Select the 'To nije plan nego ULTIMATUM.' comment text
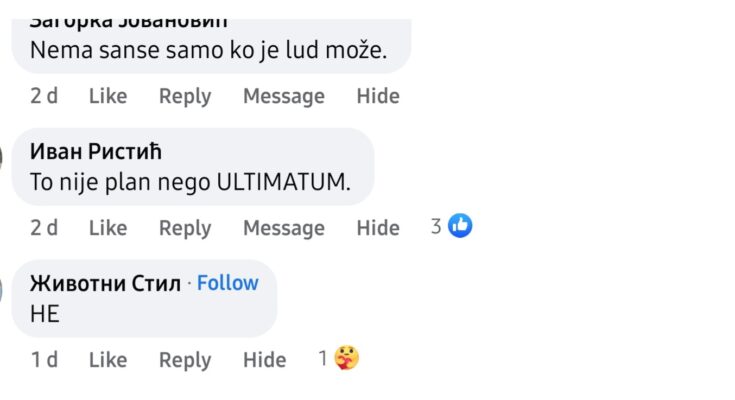The height and width of the screenshot is (400, 735). pyautogui.click(x=191, y=183)
